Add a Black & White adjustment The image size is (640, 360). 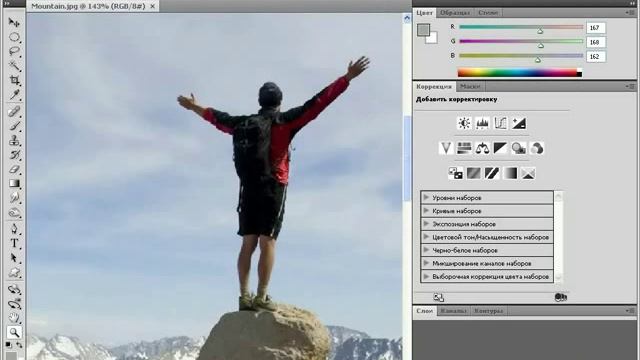pyautogui.click(x=500, y=148)
